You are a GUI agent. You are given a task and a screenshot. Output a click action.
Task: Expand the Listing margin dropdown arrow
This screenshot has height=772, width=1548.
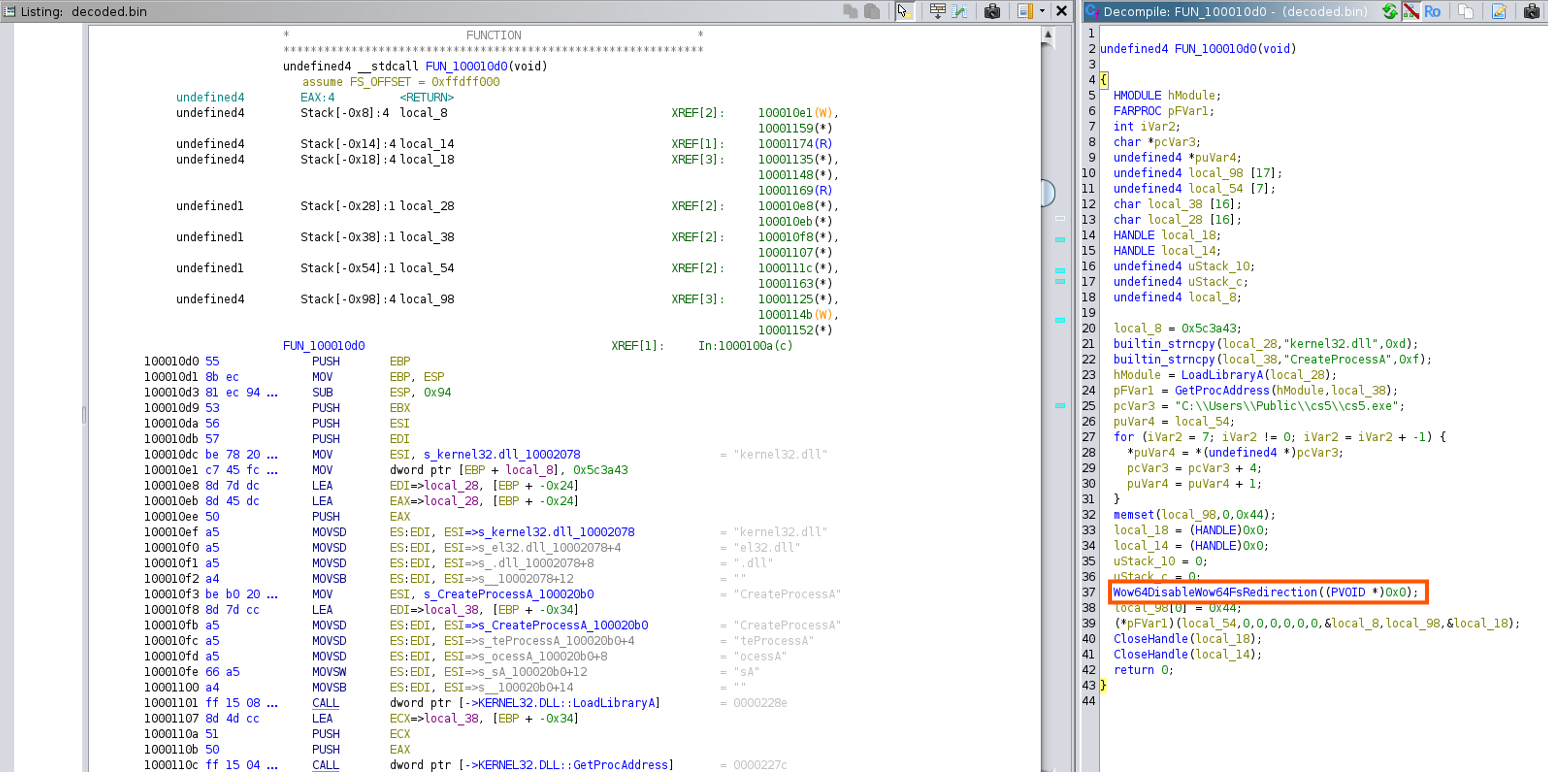pyautogui.click(x=1042, y=11)
